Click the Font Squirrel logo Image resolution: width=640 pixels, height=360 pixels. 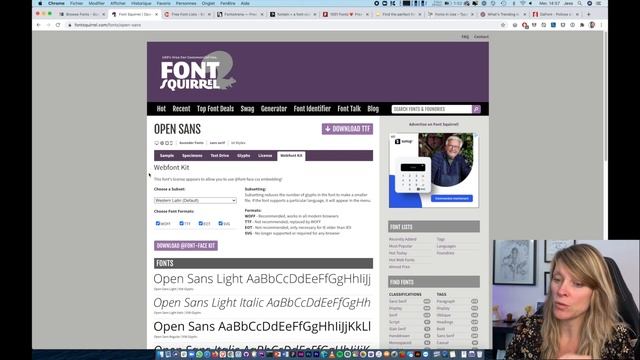(x=198, y=71)
